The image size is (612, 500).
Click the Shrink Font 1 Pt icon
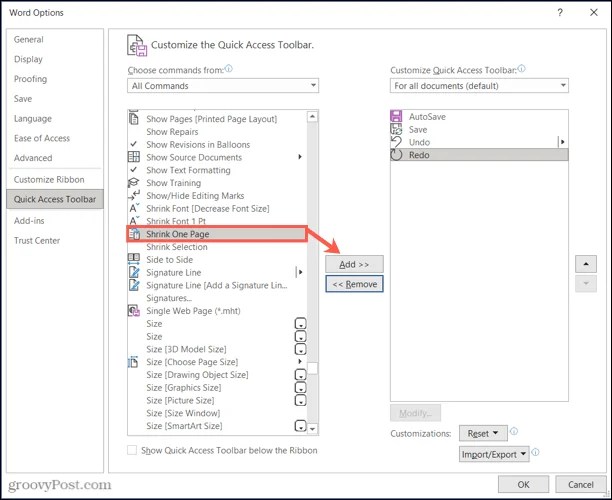click(134, 221)
